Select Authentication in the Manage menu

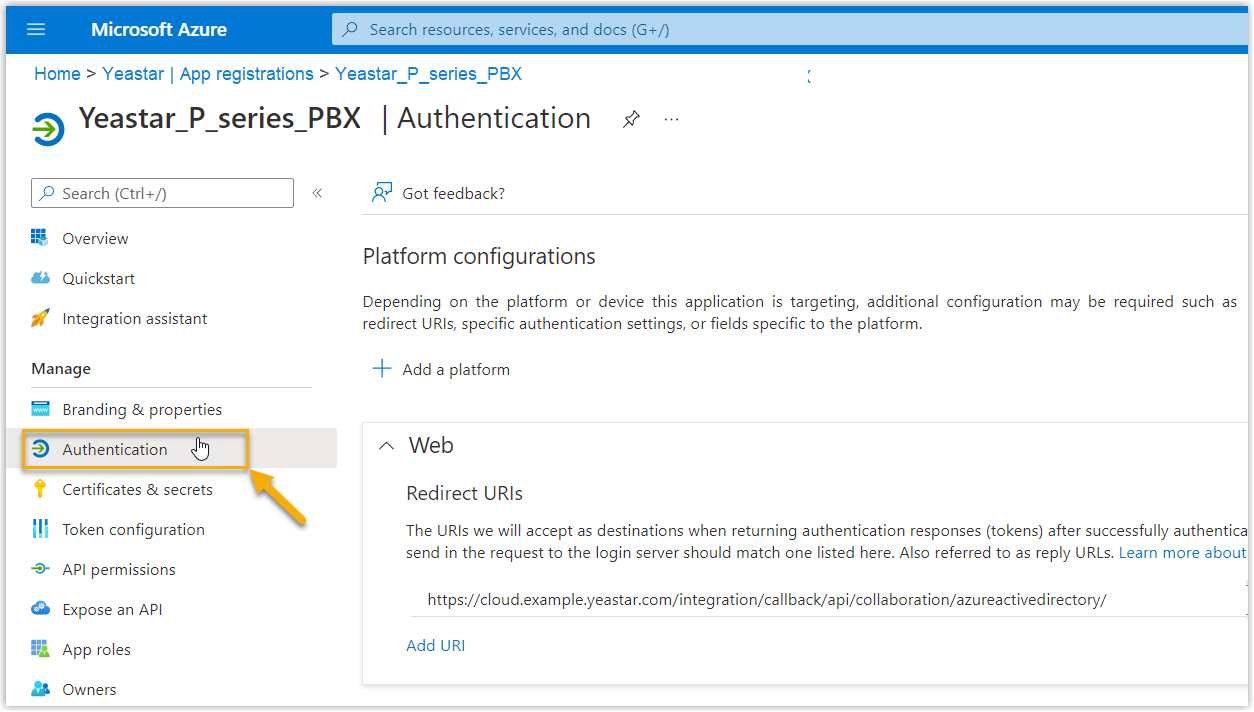coord(115,449)
